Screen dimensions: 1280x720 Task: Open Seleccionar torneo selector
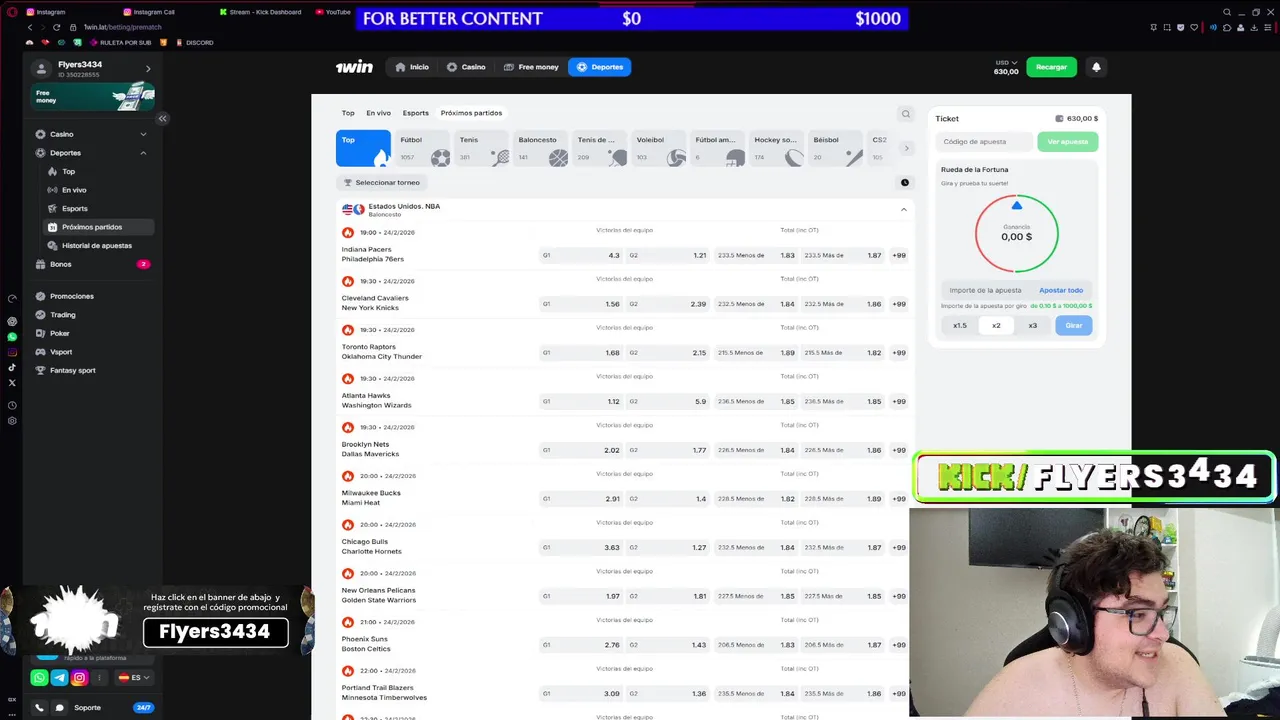point(381,183)
